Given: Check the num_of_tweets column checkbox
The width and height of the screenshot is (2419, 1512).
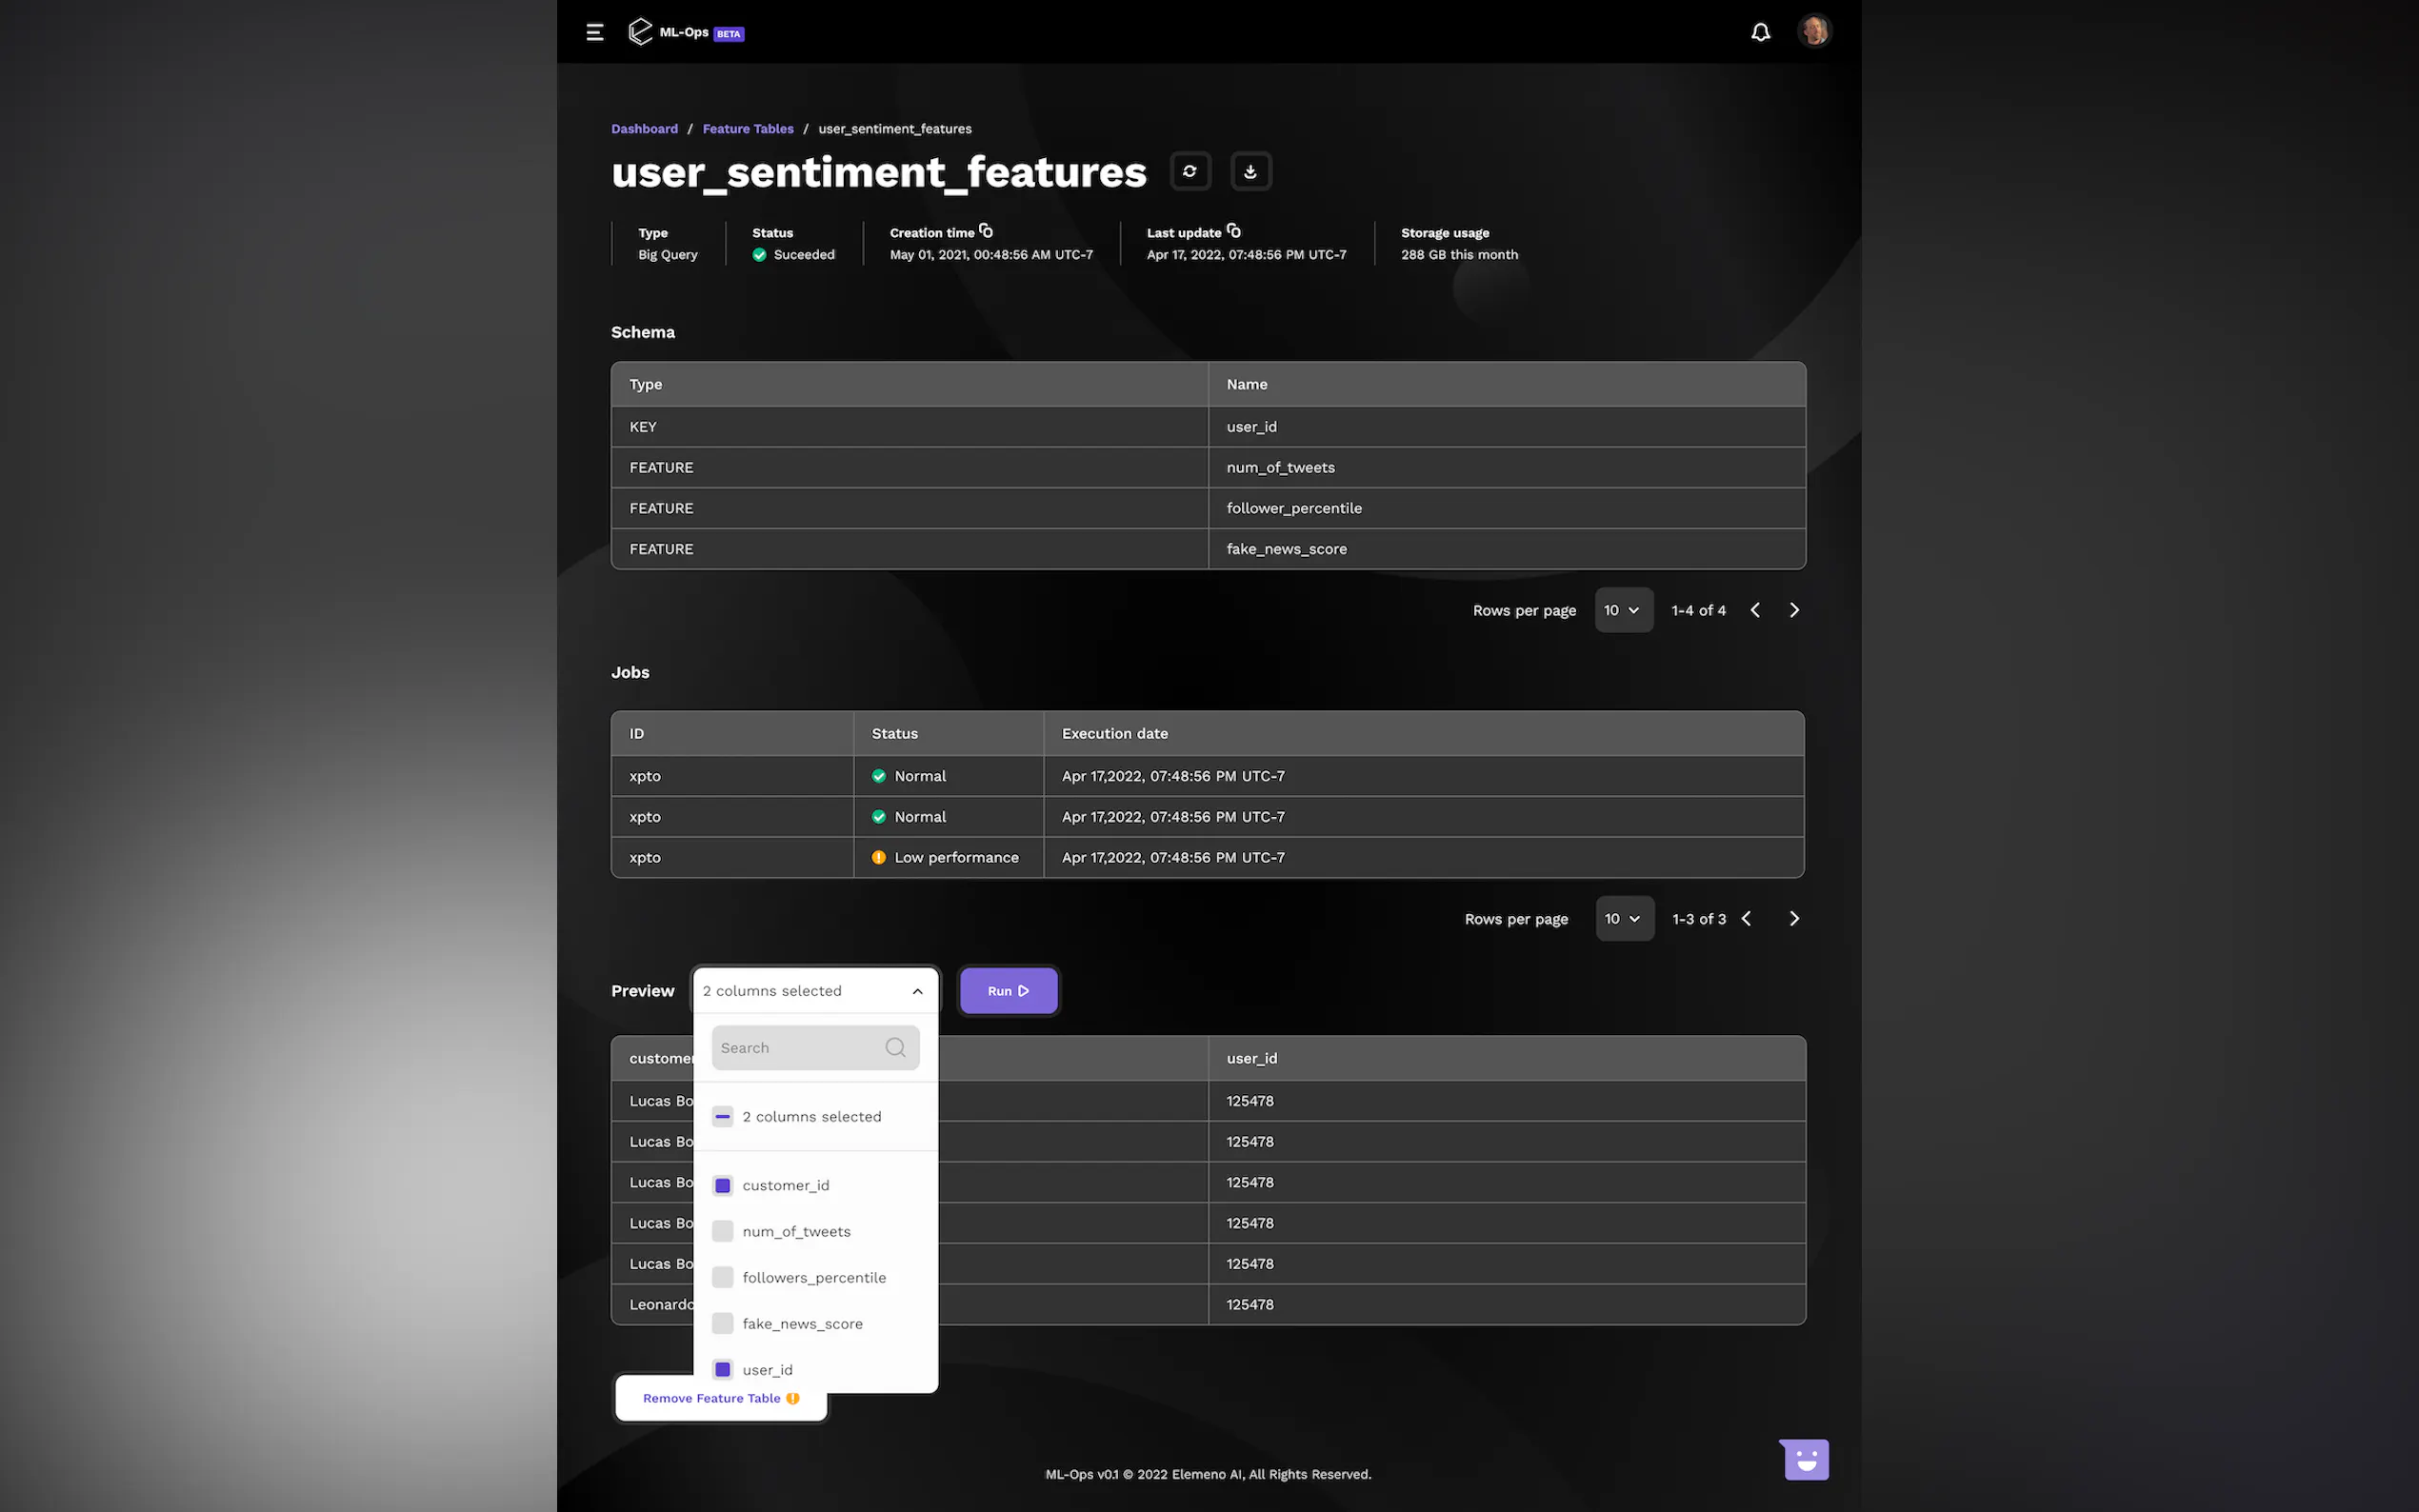Looking at the screenshot, I should pyautogui.click(x=722, y=1231).
